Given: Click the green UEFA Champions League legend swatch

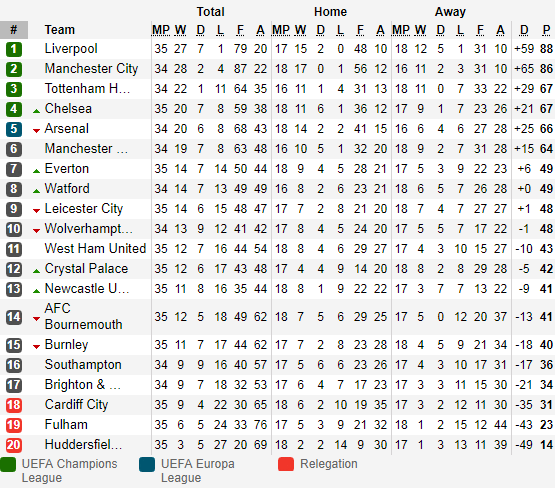Looking at the screenshot, I should click(8, 465).
